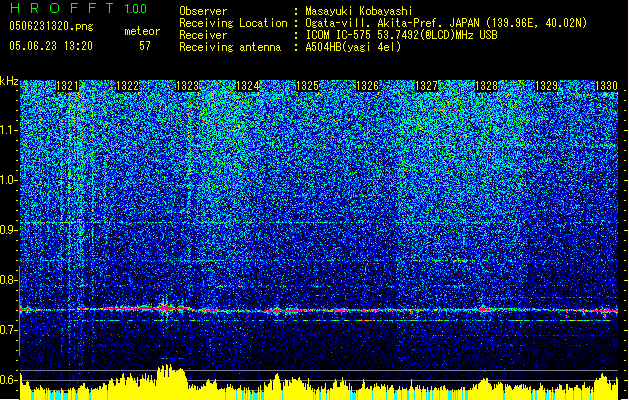Click the date stamp 05.06.23 13:20
This screenshot has width=629, height=400.
point(51,46)
